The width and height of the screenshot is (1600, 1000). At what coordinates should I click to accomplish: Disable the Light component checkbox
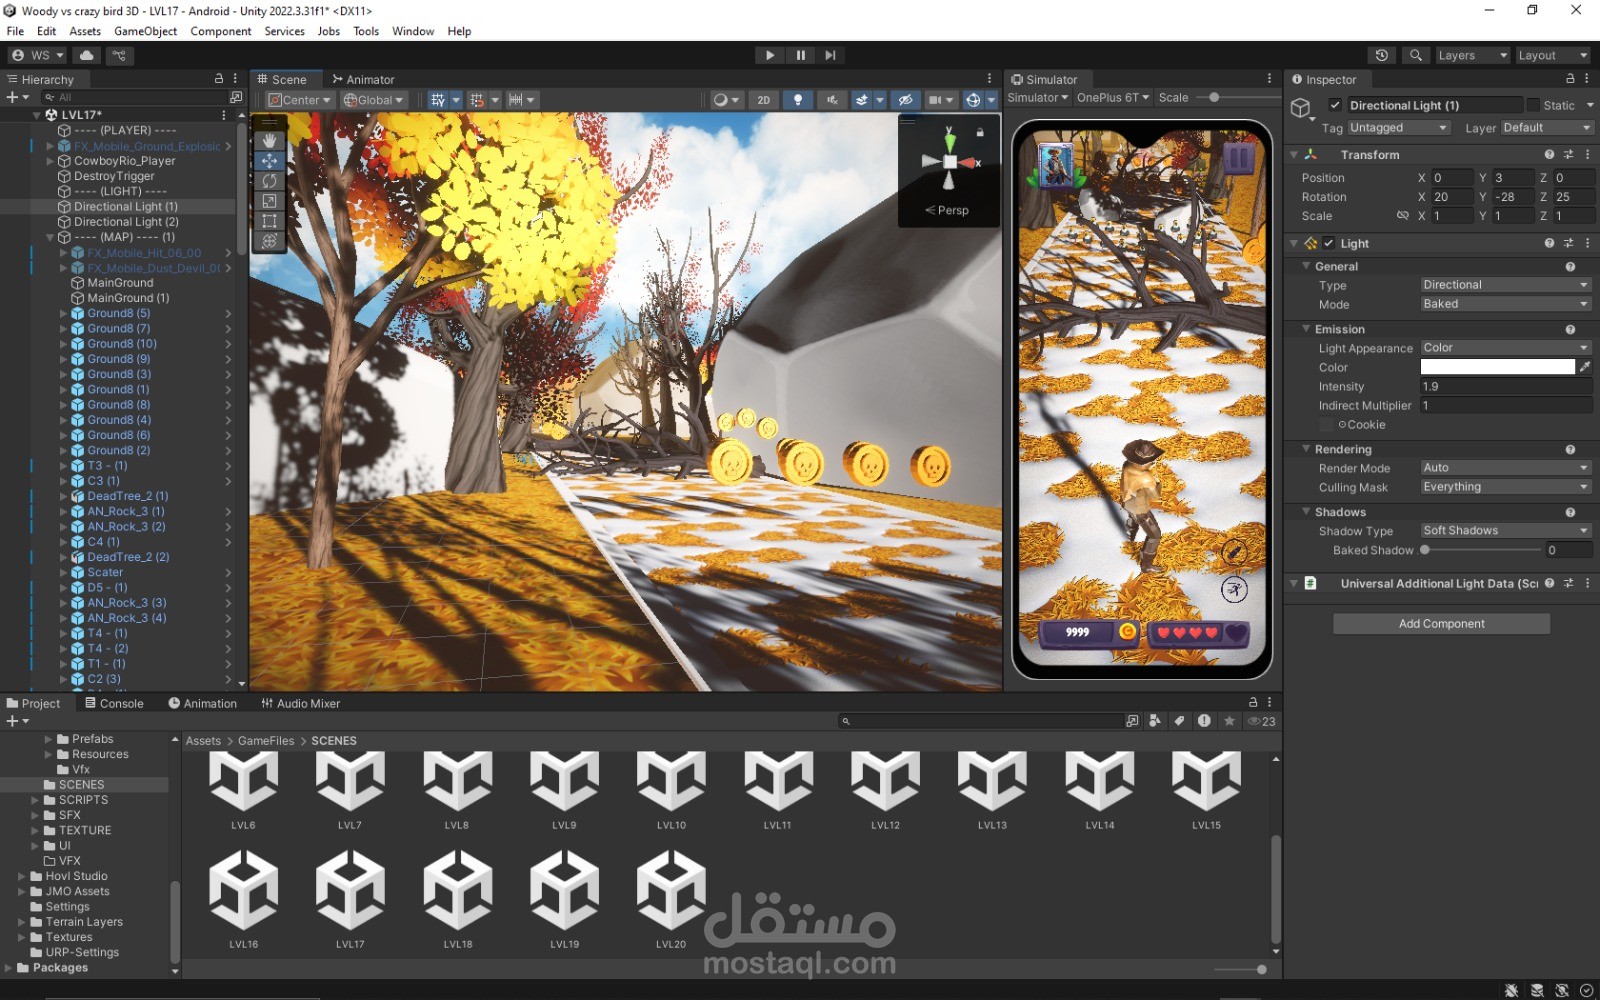1329,243
